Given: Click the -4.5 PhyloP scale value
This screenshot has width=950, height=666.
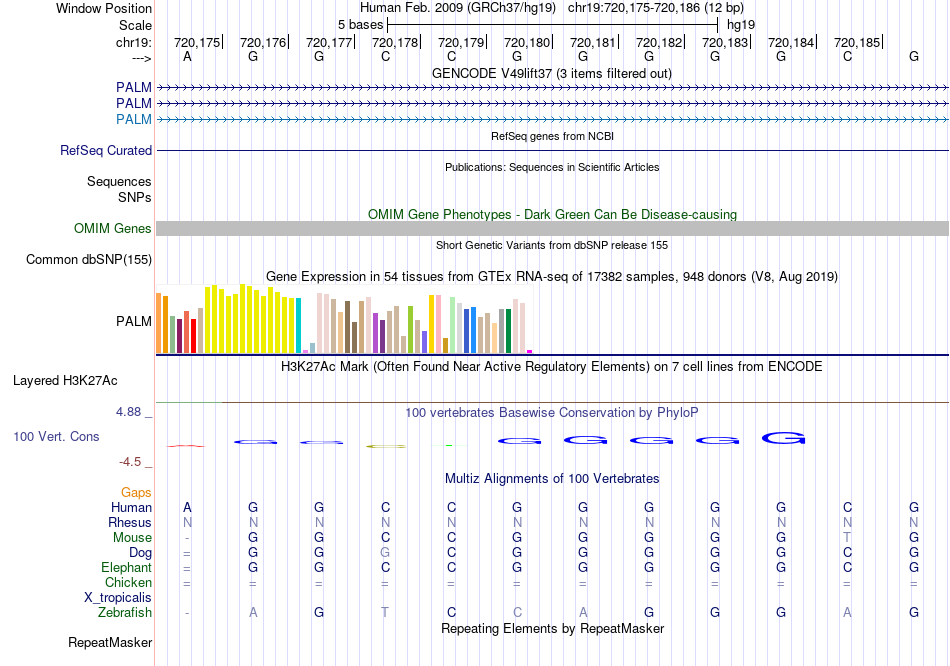Looking at the screenshot, I should pyautogui.click(x=130, y=462).
